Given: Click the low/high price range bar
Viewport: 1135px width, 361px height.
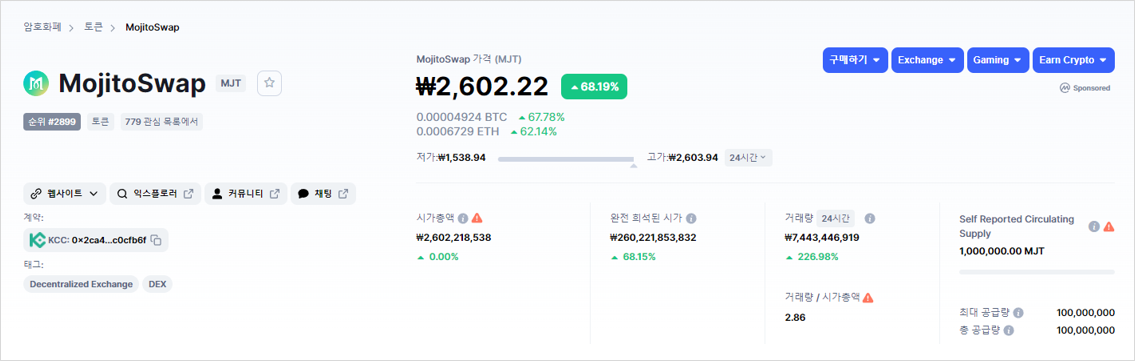Looking at the screenshot, I should coord(567,159).
